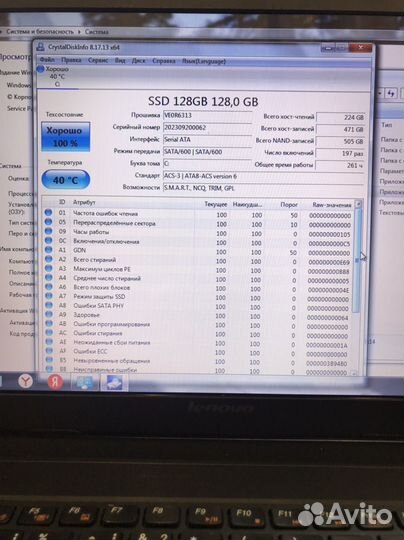This screenshot has height=540, width=404.
Task: Click the NAND writes value 505 GB
Action: click(340, 142)
